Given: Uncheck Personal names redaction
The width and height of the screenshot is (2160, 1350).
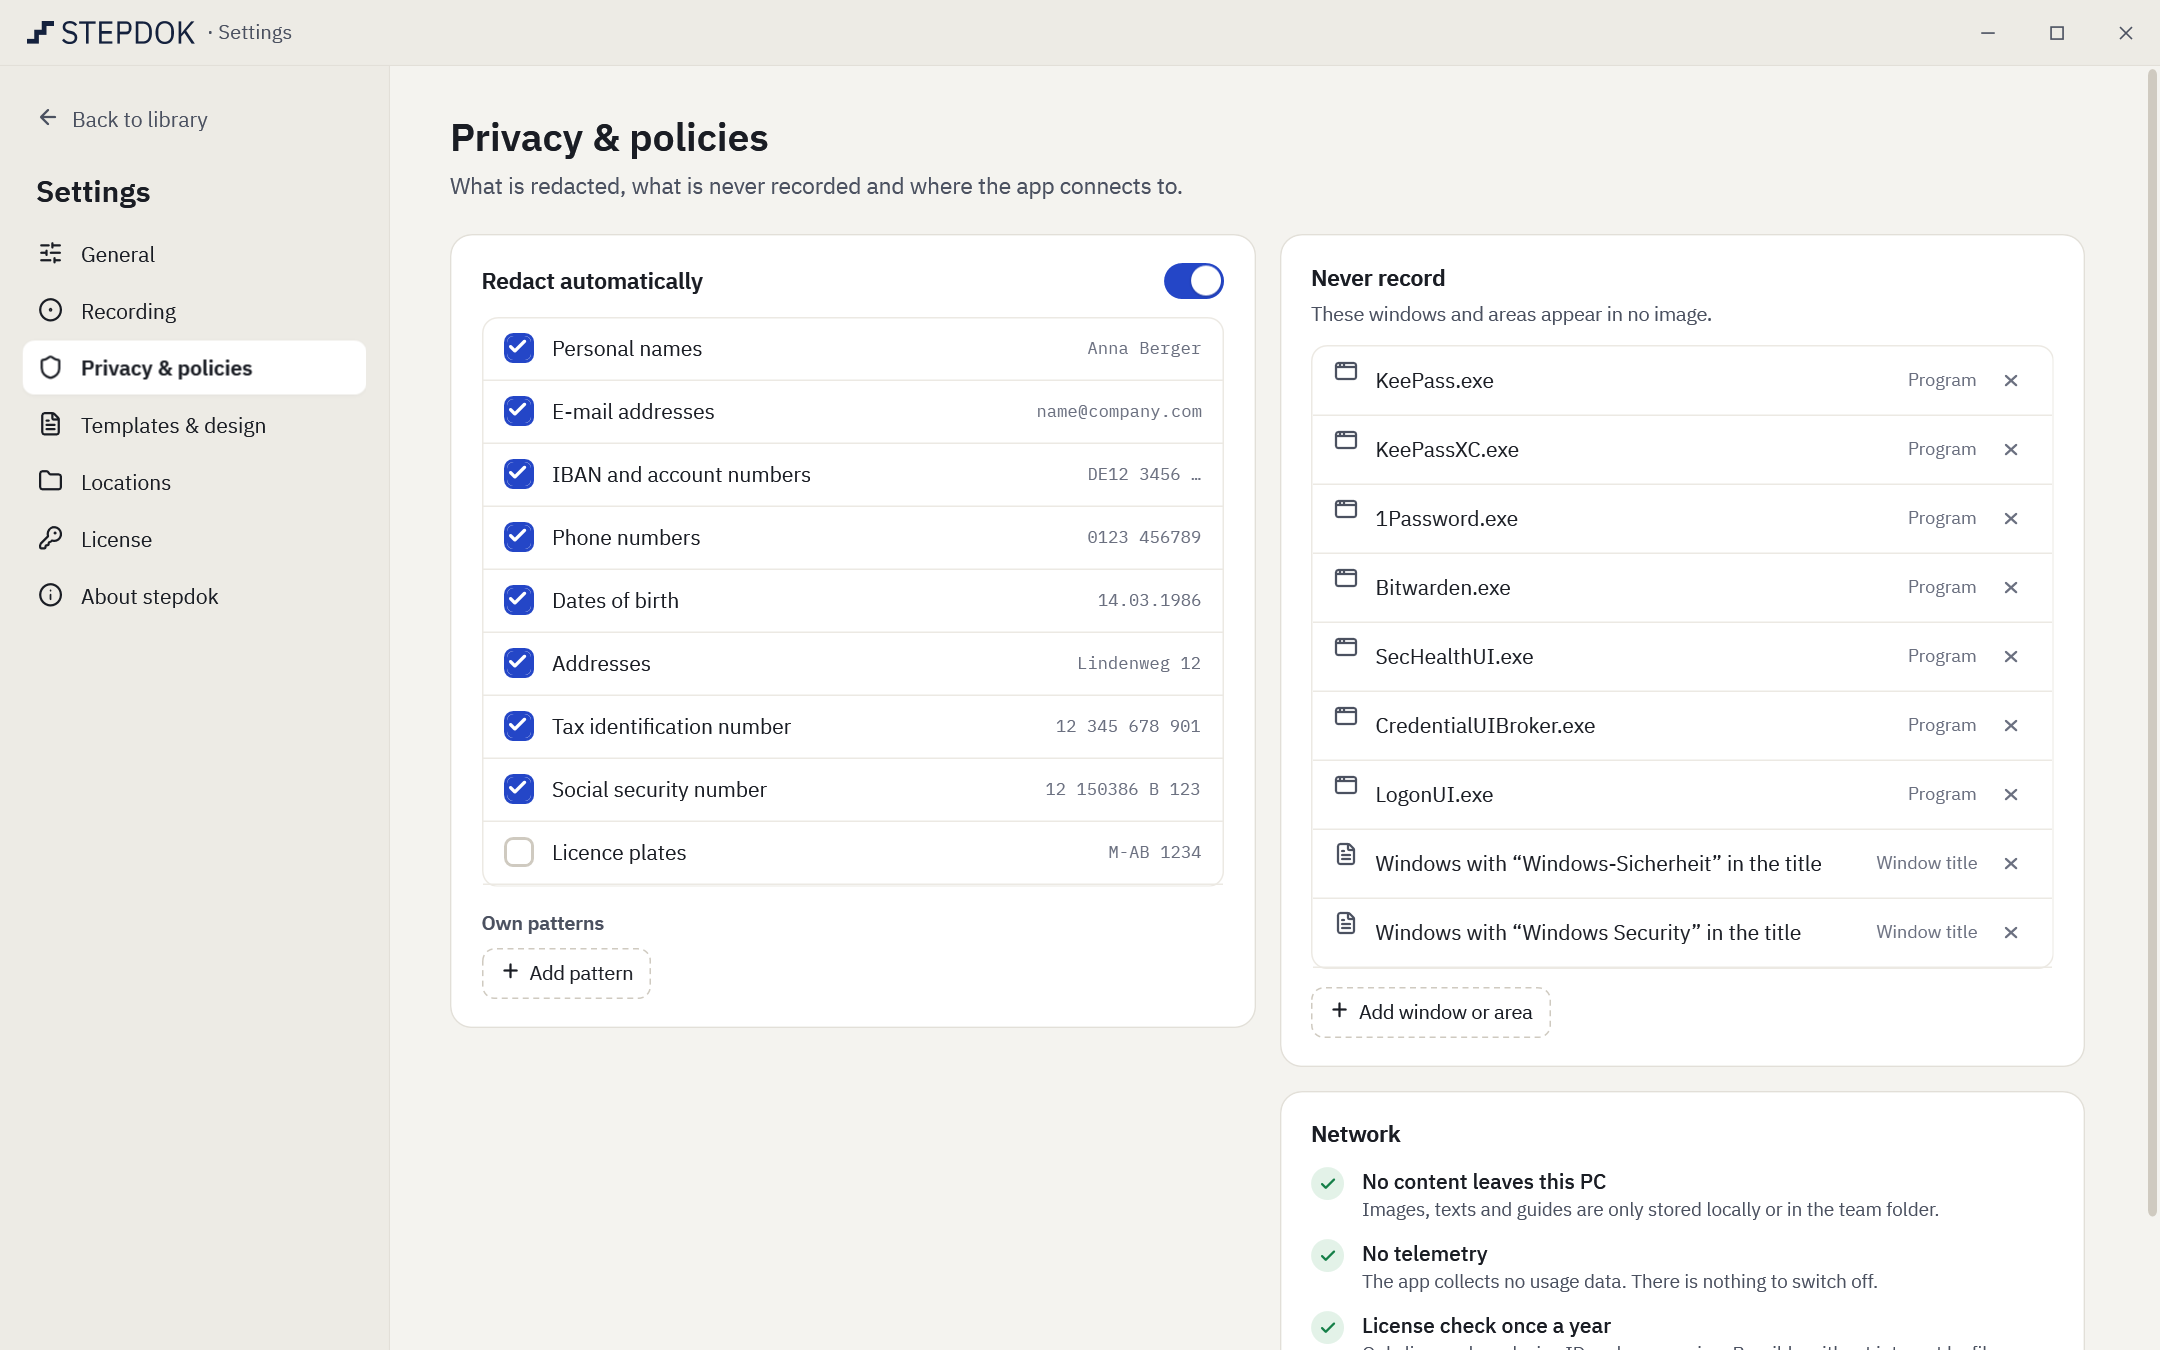Looking at the screenshot, I should coord(519,348).
